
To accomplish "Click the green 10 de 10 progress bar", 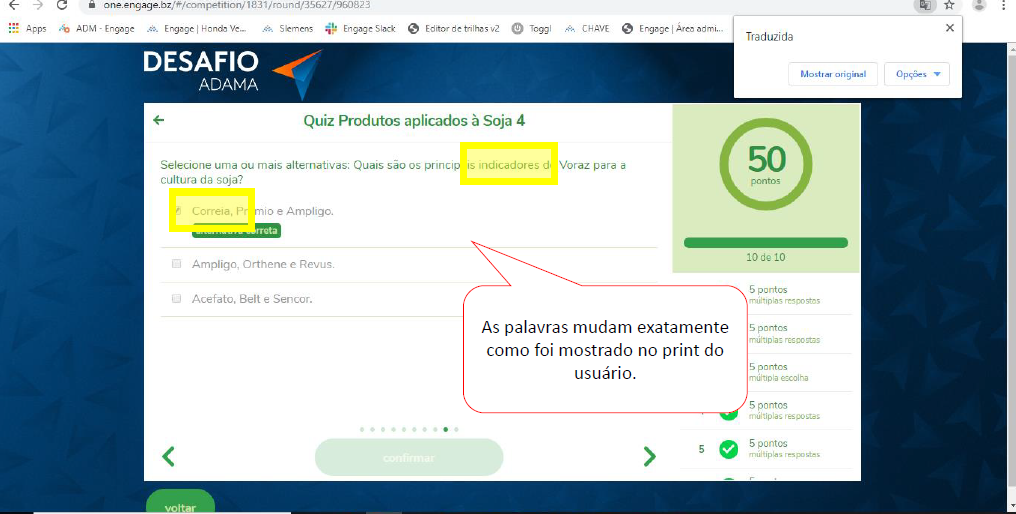I will coord(766,242).
